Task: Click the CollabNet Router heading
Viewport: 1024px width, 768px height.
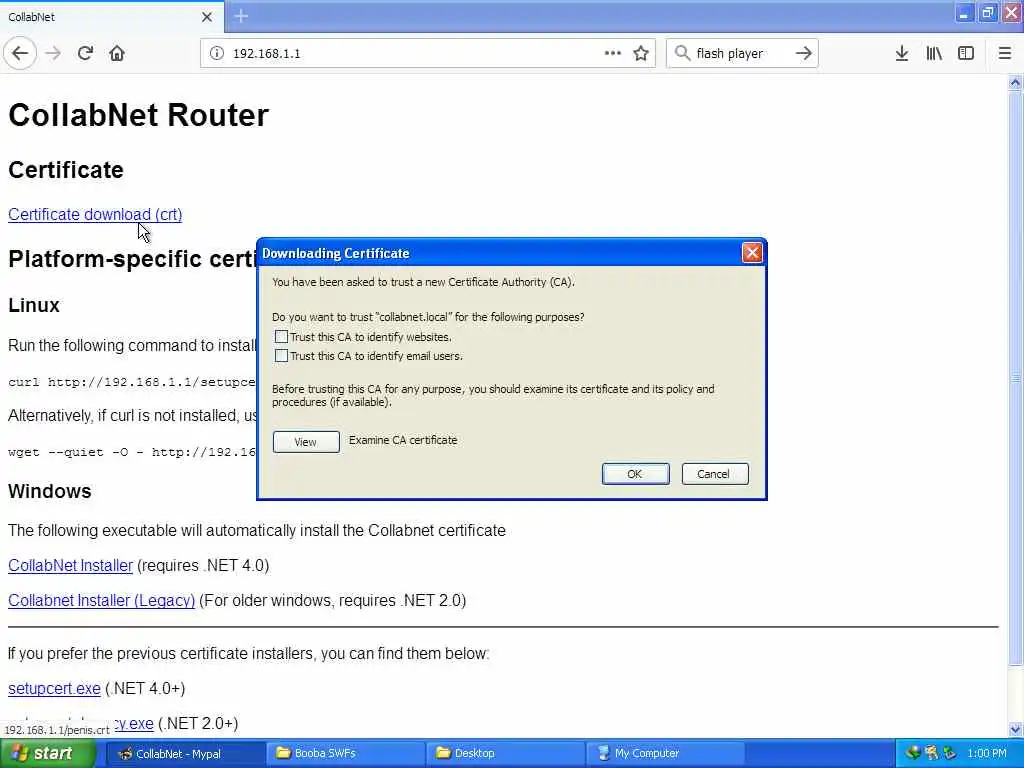Action: tap(138, 115)
